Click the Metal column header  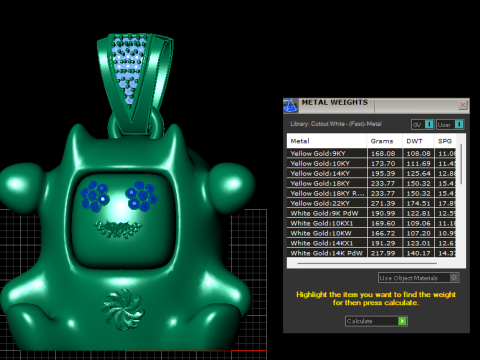pos(327,141)
